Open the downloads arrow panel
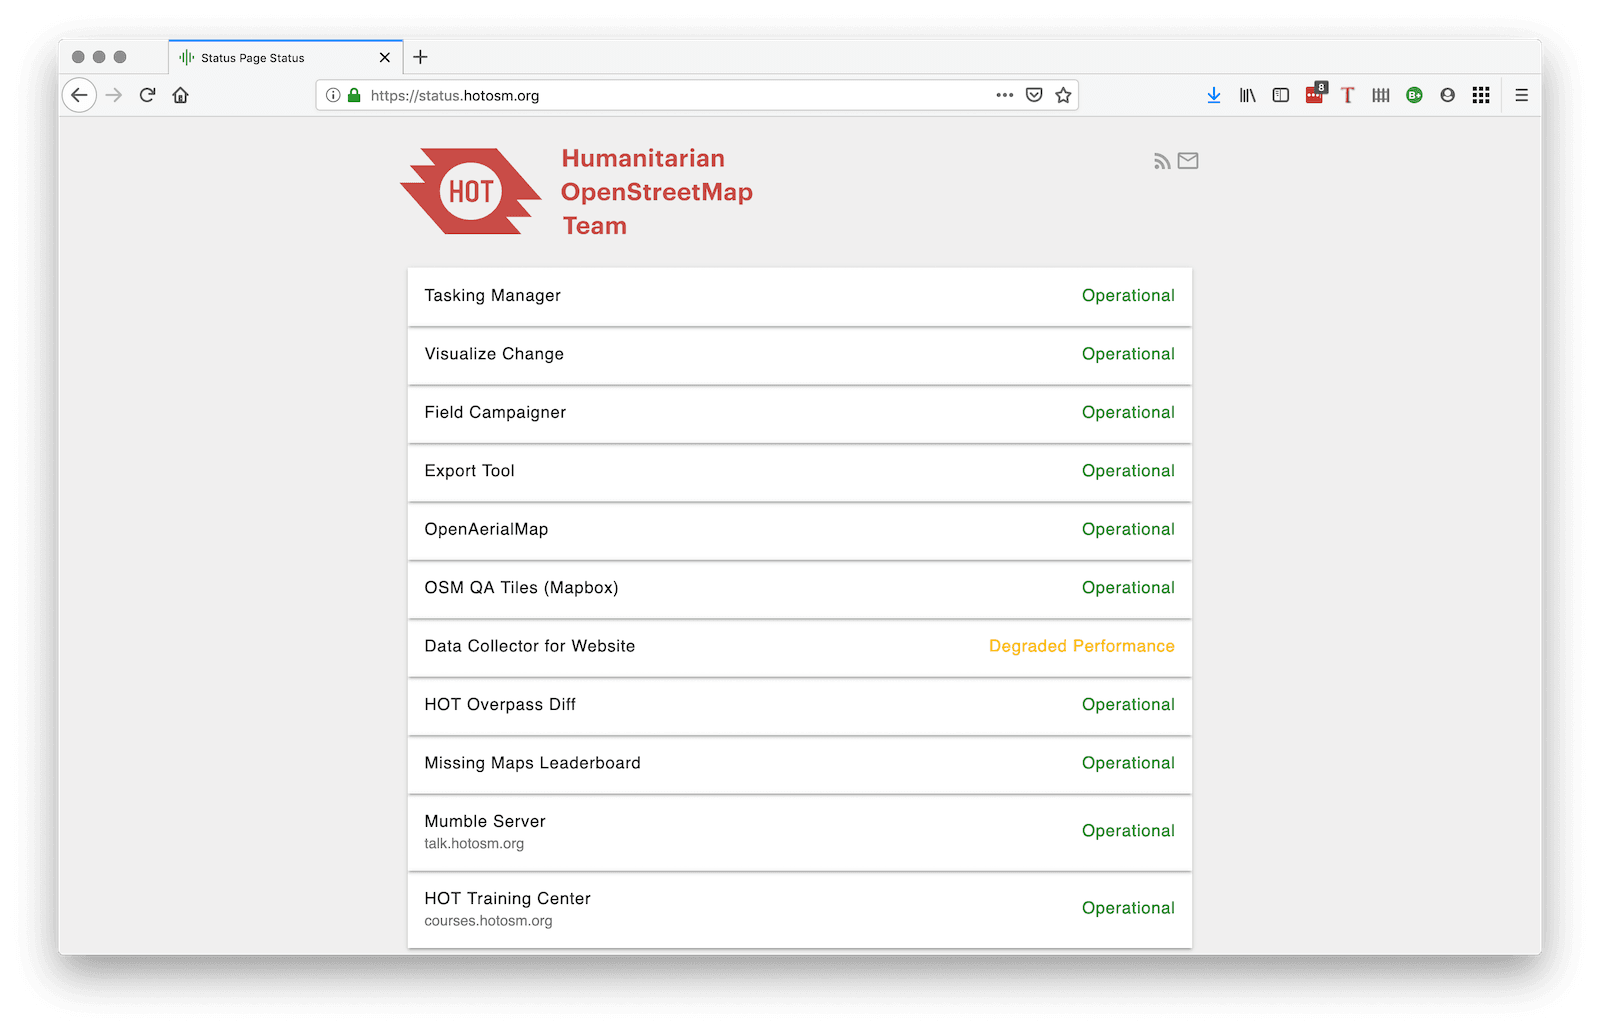Screen dimensions: 1600x1032 (1213, 95)
